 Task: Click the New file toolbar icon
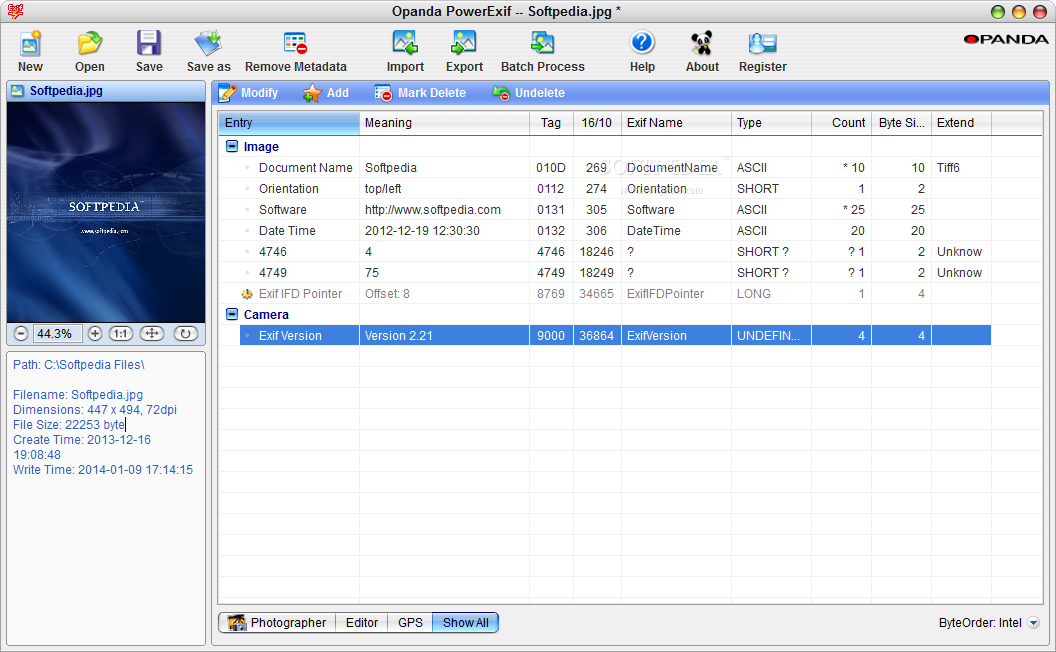30,44
